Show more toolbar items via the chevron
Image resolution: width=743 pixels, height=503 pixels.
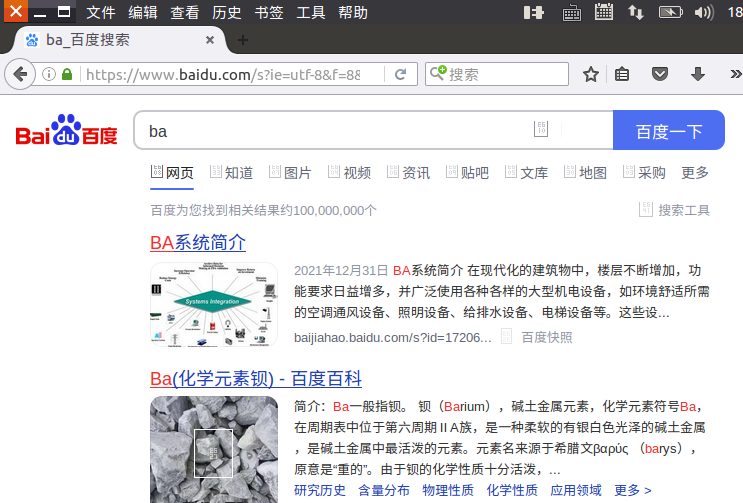[735, 74]
